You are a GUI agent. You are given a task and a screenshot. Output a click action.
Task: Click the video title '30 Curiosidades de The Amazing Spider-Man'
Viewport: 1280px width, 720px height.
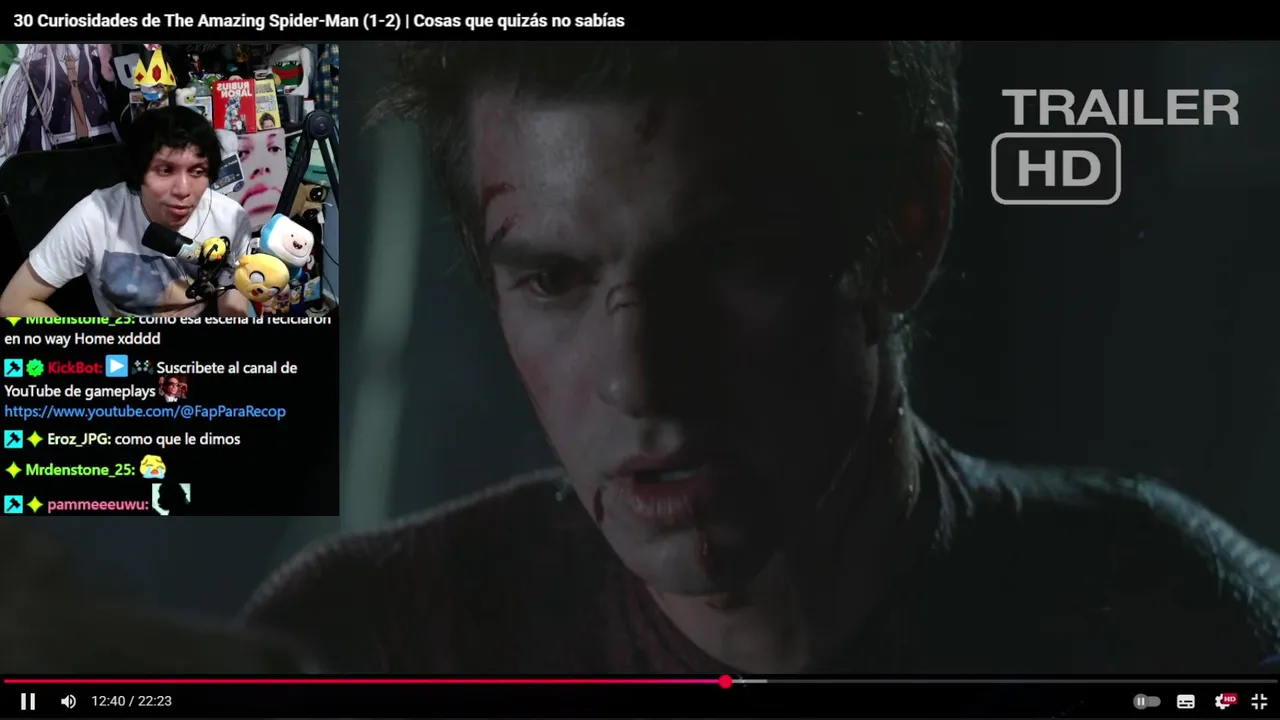click(319, 21)
